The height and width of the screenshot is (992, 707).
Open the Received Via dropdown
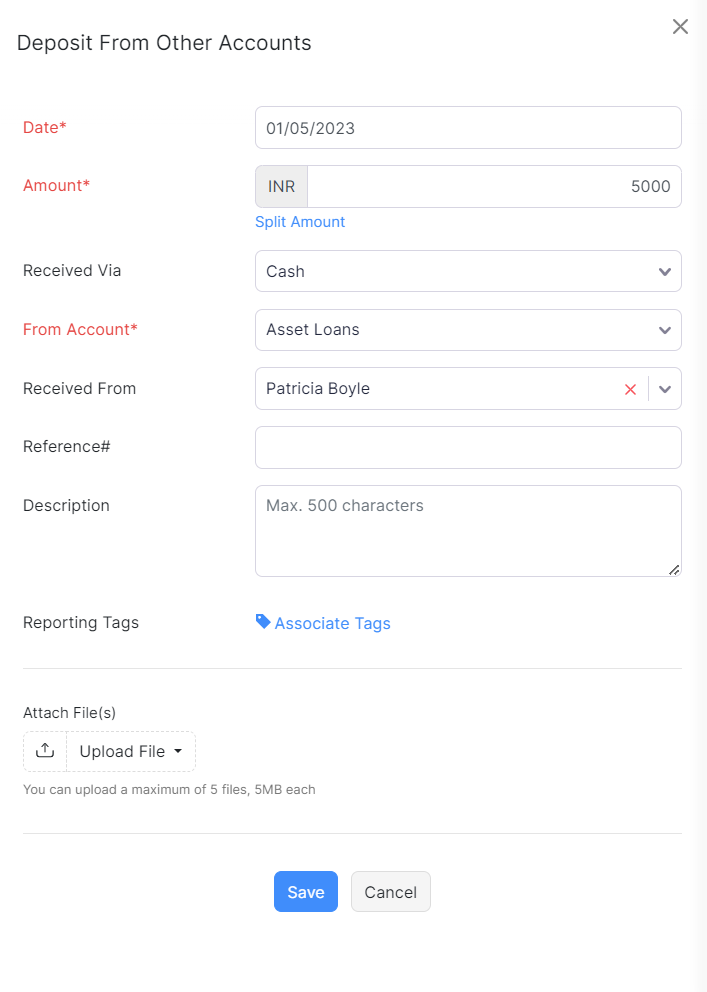468,271
